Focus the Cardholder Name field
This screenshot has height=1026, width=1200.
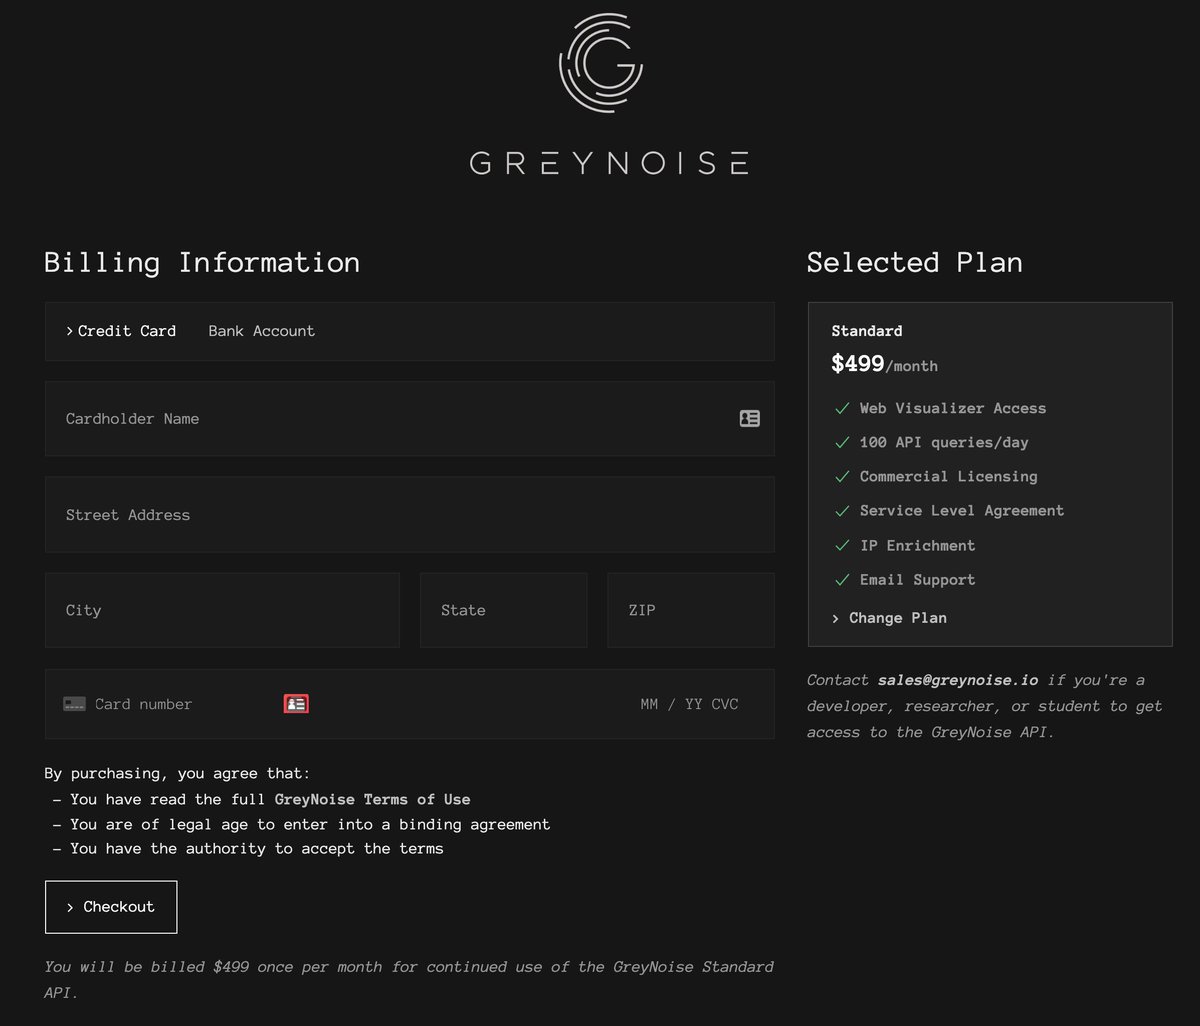tap(410, 419)
